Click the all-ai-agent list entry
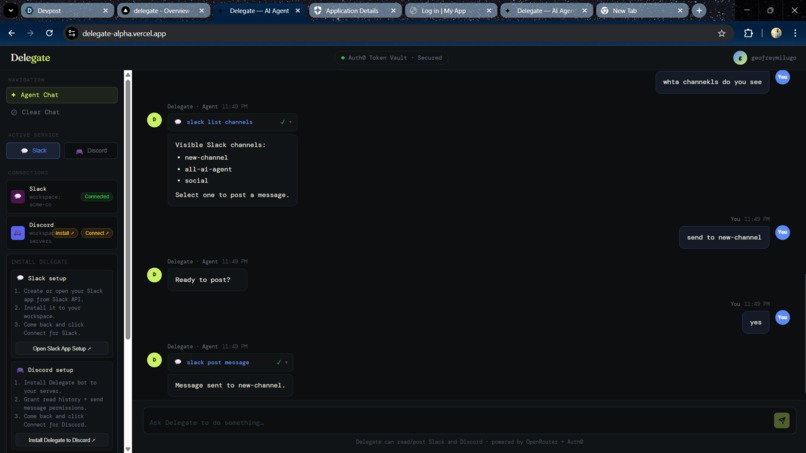This screenshot has width=806, height=453. [208, 169]
